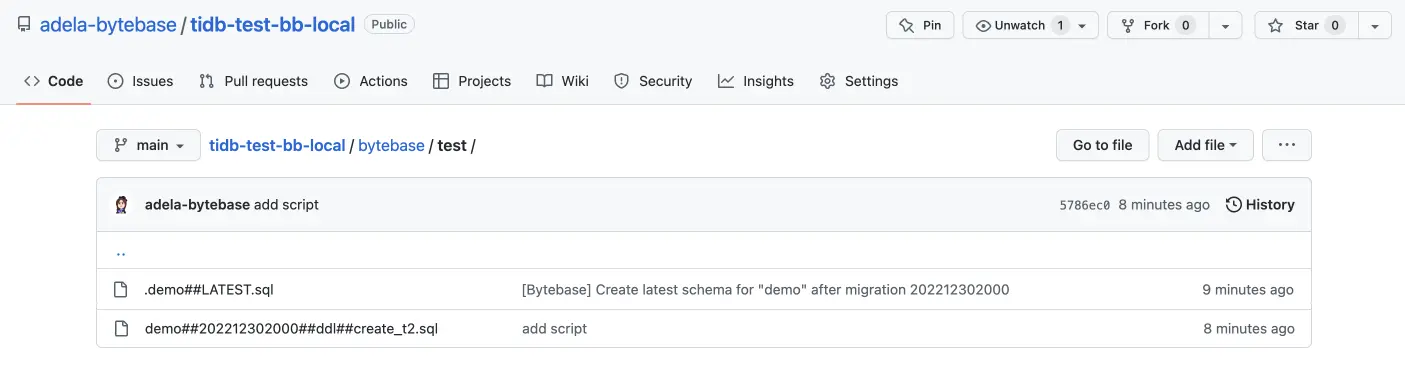The height and width of the screenshot is (389, 1405).
Task: Click 8 minutes ago in create_t2.sql row
Action: pos(1249,328)
